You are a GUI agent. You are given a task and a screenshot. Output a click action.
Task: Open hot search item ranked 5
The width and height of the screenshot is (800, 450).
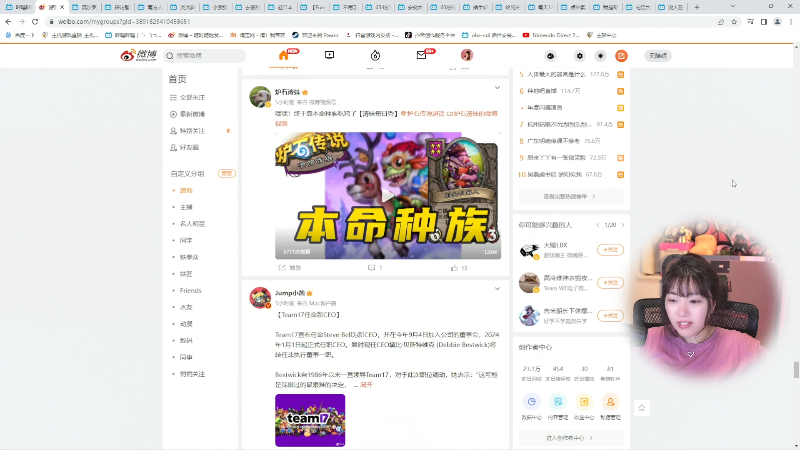556,74
